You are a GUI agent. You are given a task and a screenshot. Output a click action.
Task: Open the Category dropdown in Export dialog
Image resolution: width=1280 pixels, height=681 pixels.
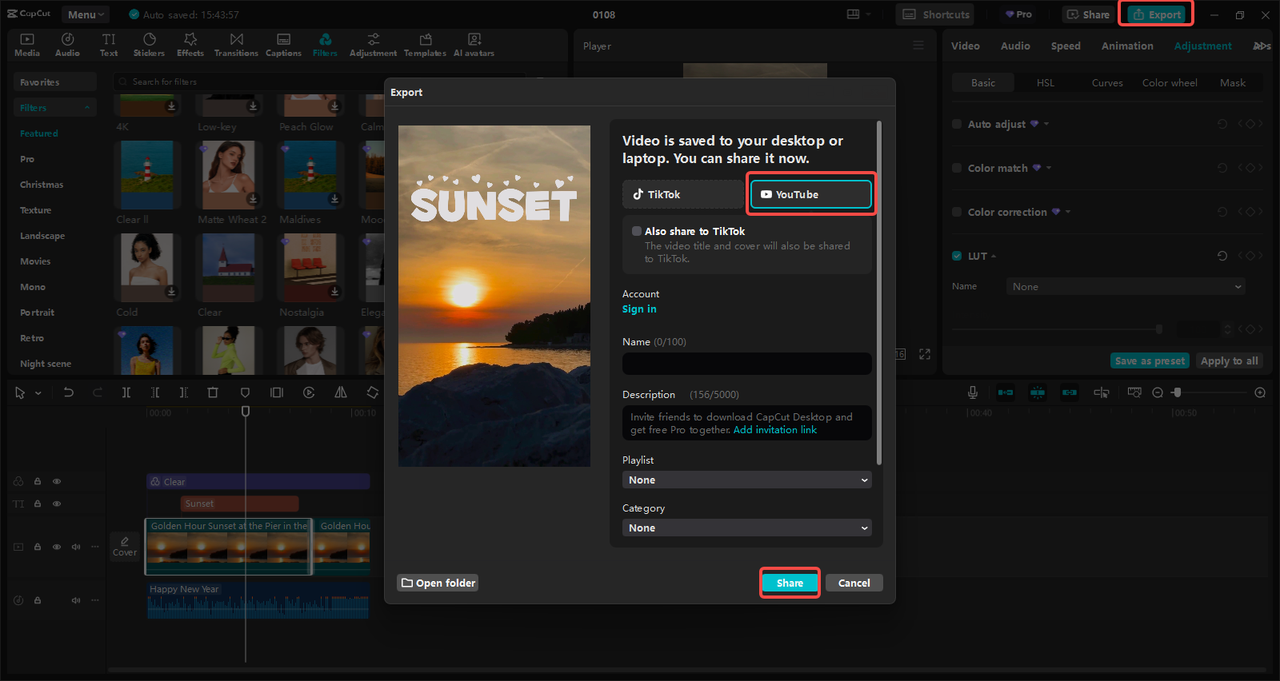747,528
